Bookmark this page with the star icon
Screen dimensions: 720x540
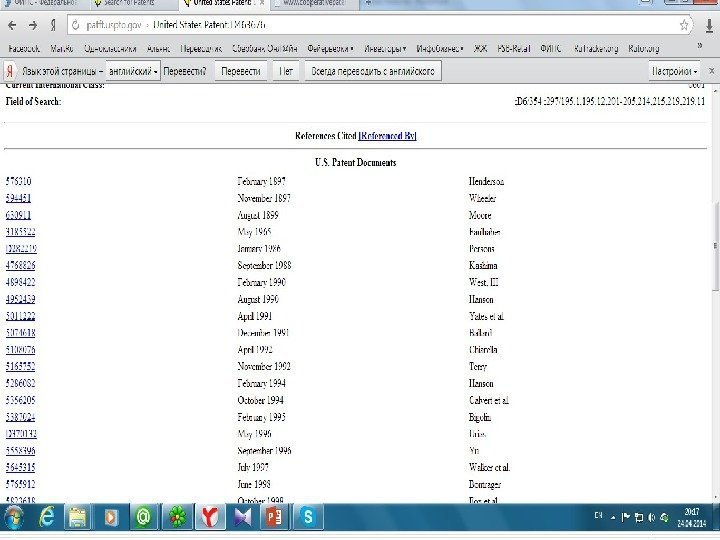tap(684, 25)
